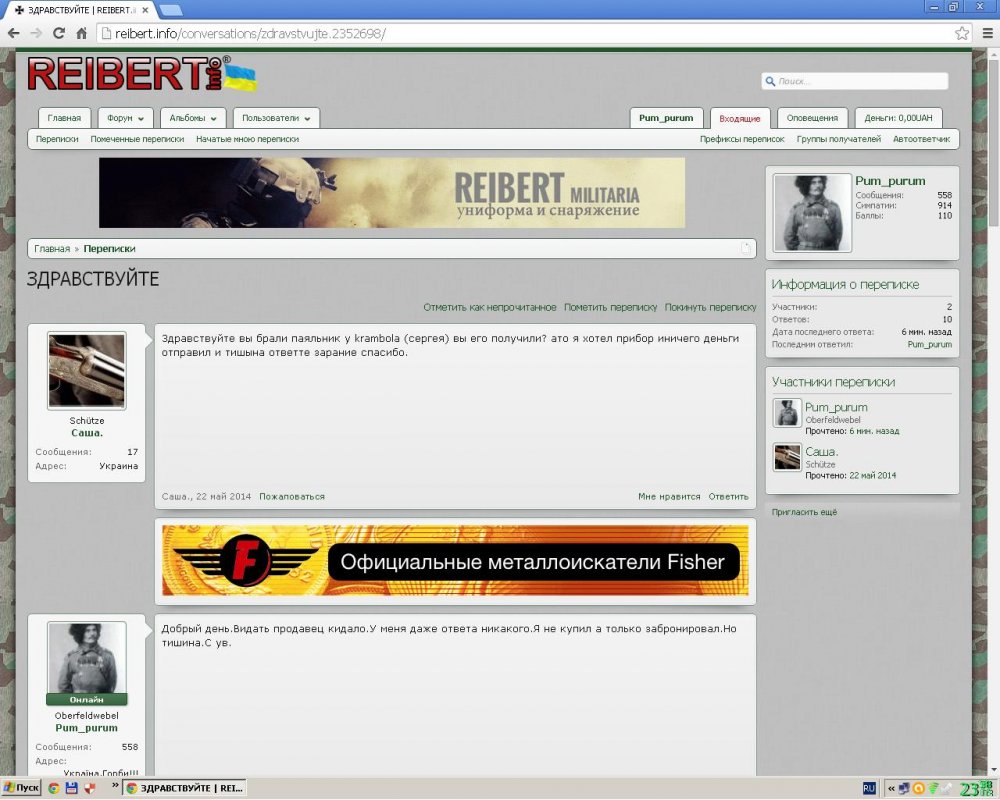Screen dimensions: 1000x800
Task: Open Префиксы переписок link
Action: pos(742,139)
